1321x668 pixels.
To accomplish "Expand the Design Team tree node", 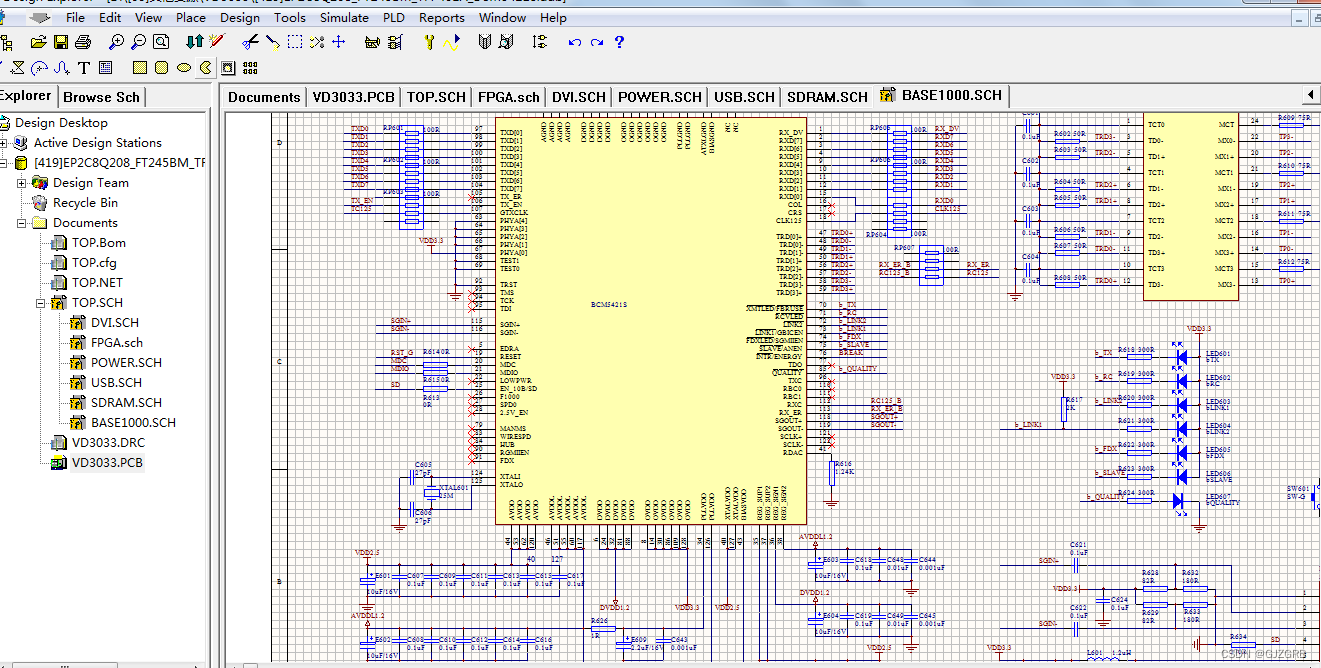I will point(20,182).
